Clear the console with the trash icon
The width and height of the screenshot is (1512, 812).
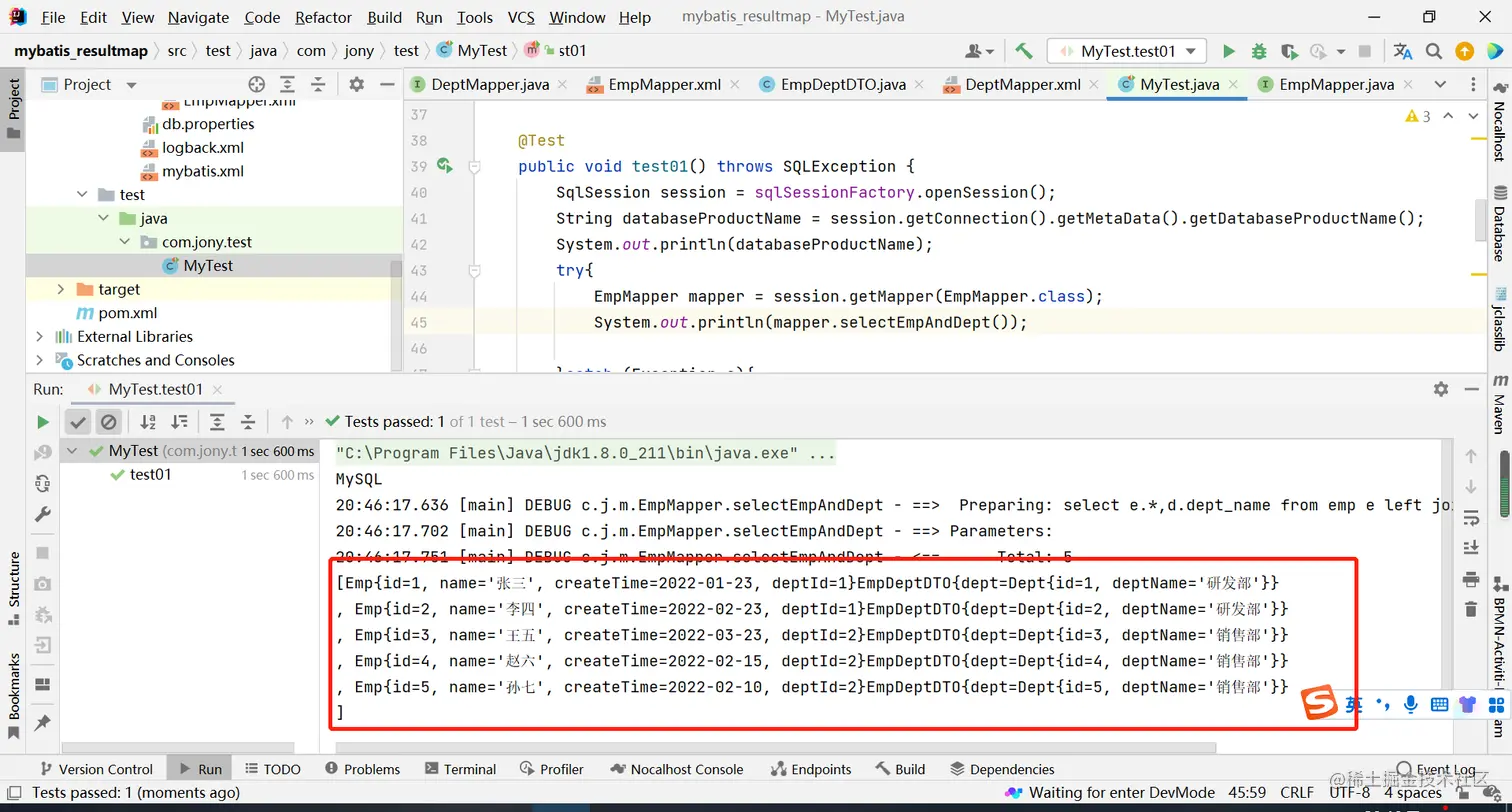click(x=1471, y=609)
